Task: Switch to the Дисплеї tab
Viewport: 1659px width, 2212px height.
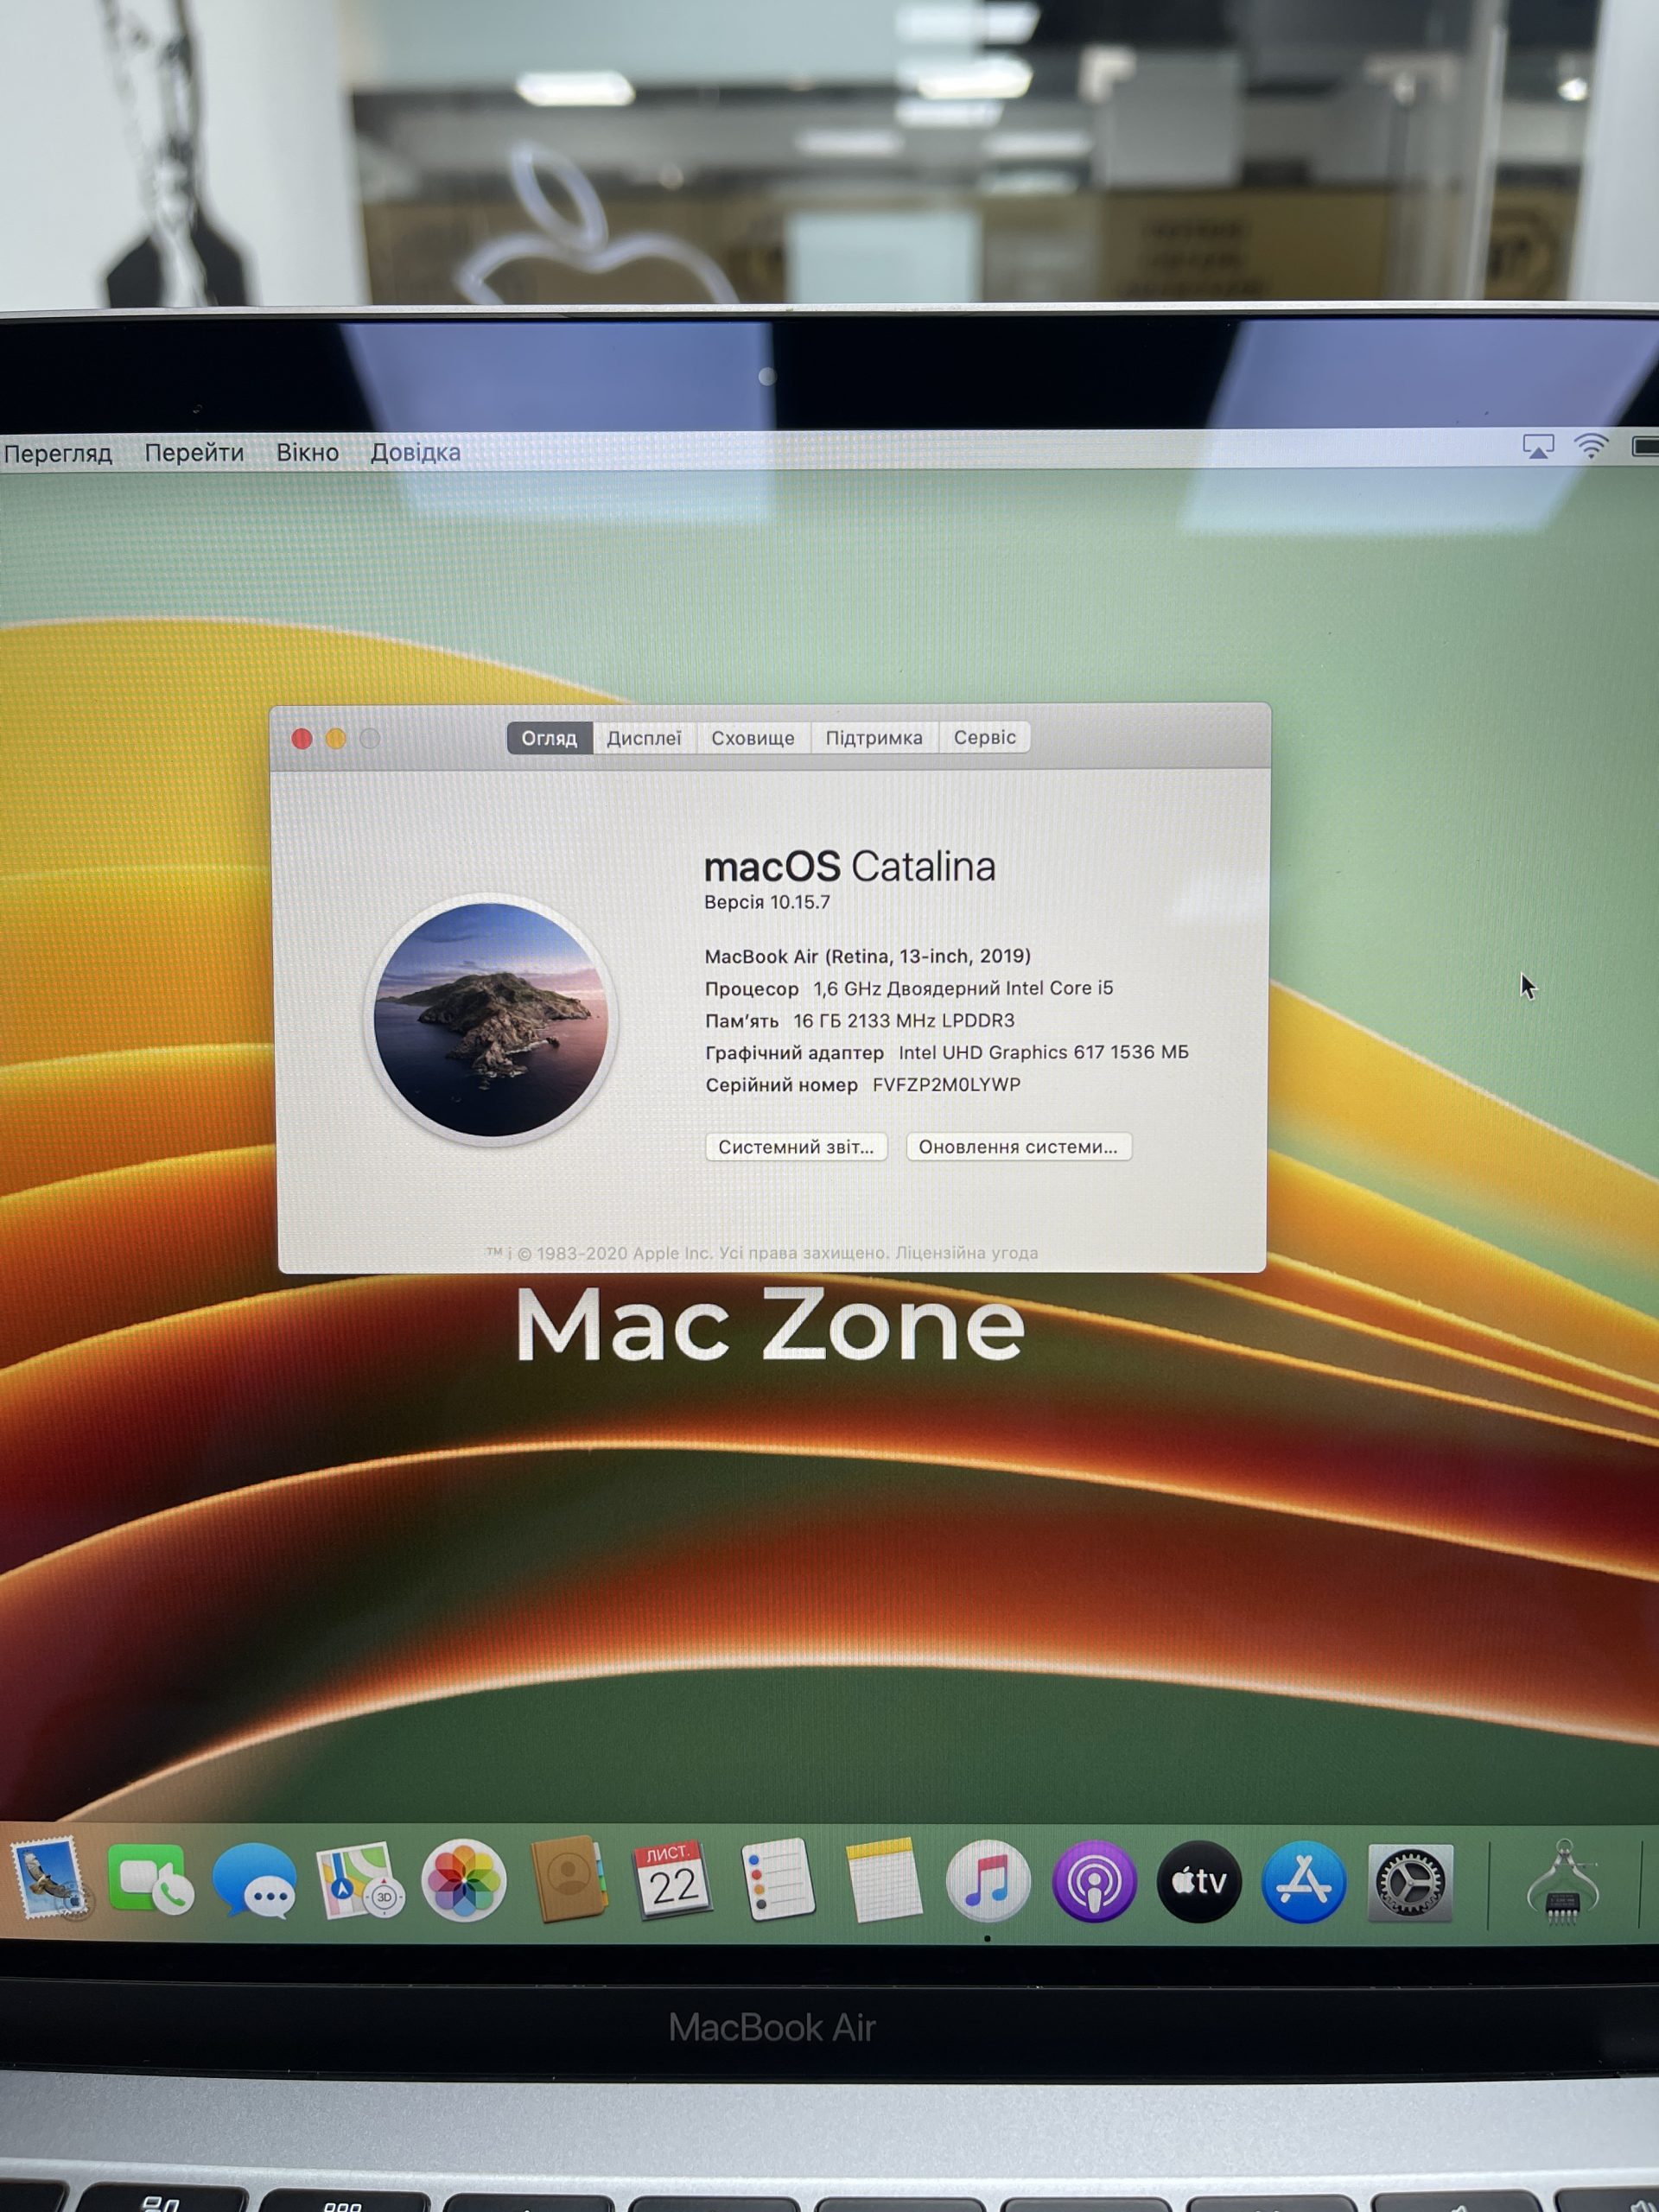Action: [x=644, y=738]
